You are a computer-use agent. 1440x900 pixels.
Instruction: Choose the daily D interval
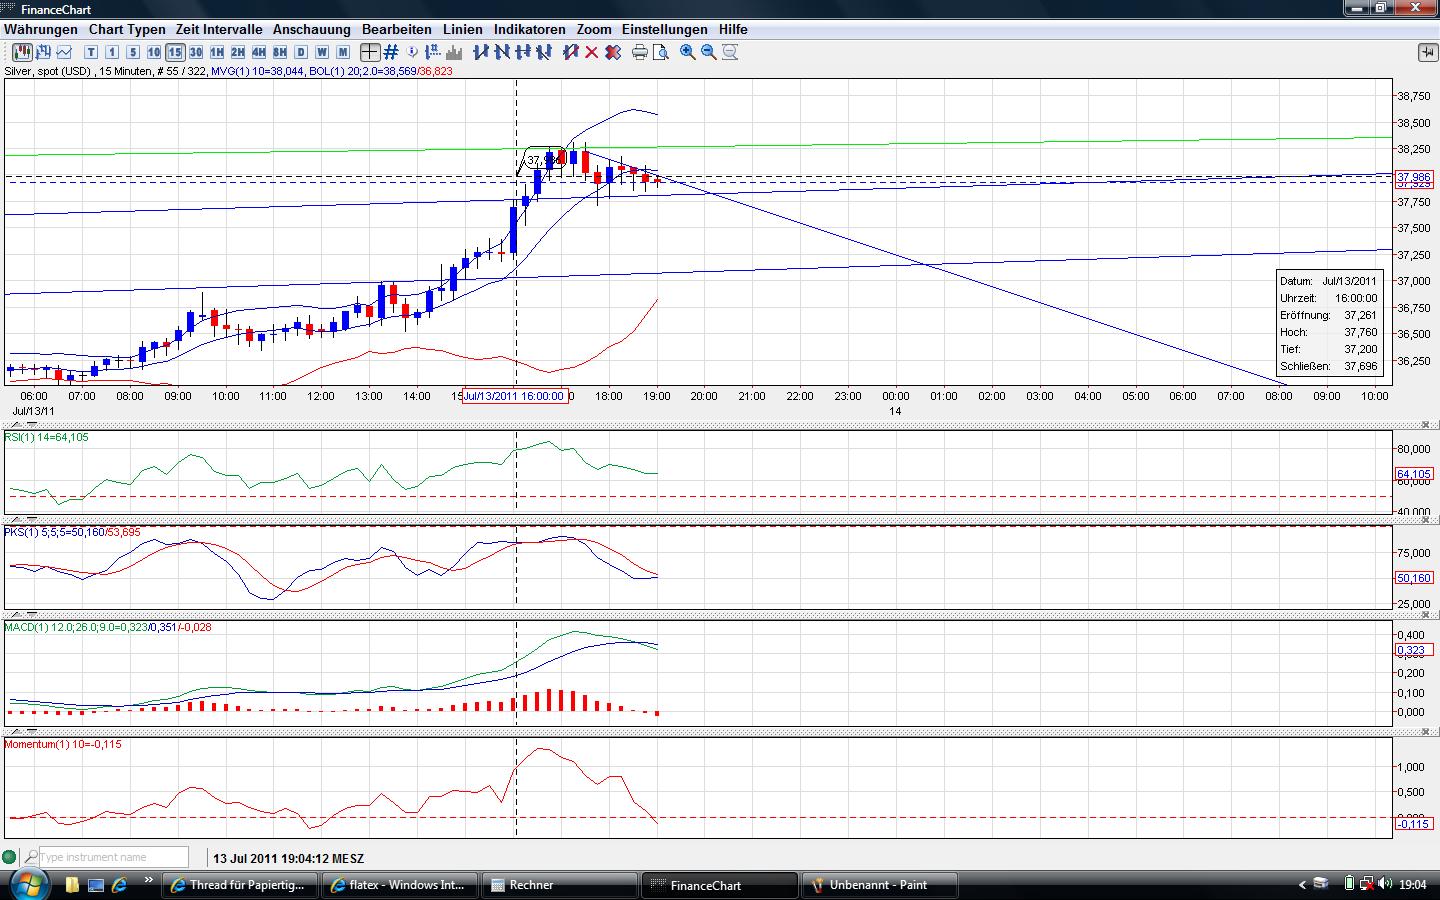[301, 52]
